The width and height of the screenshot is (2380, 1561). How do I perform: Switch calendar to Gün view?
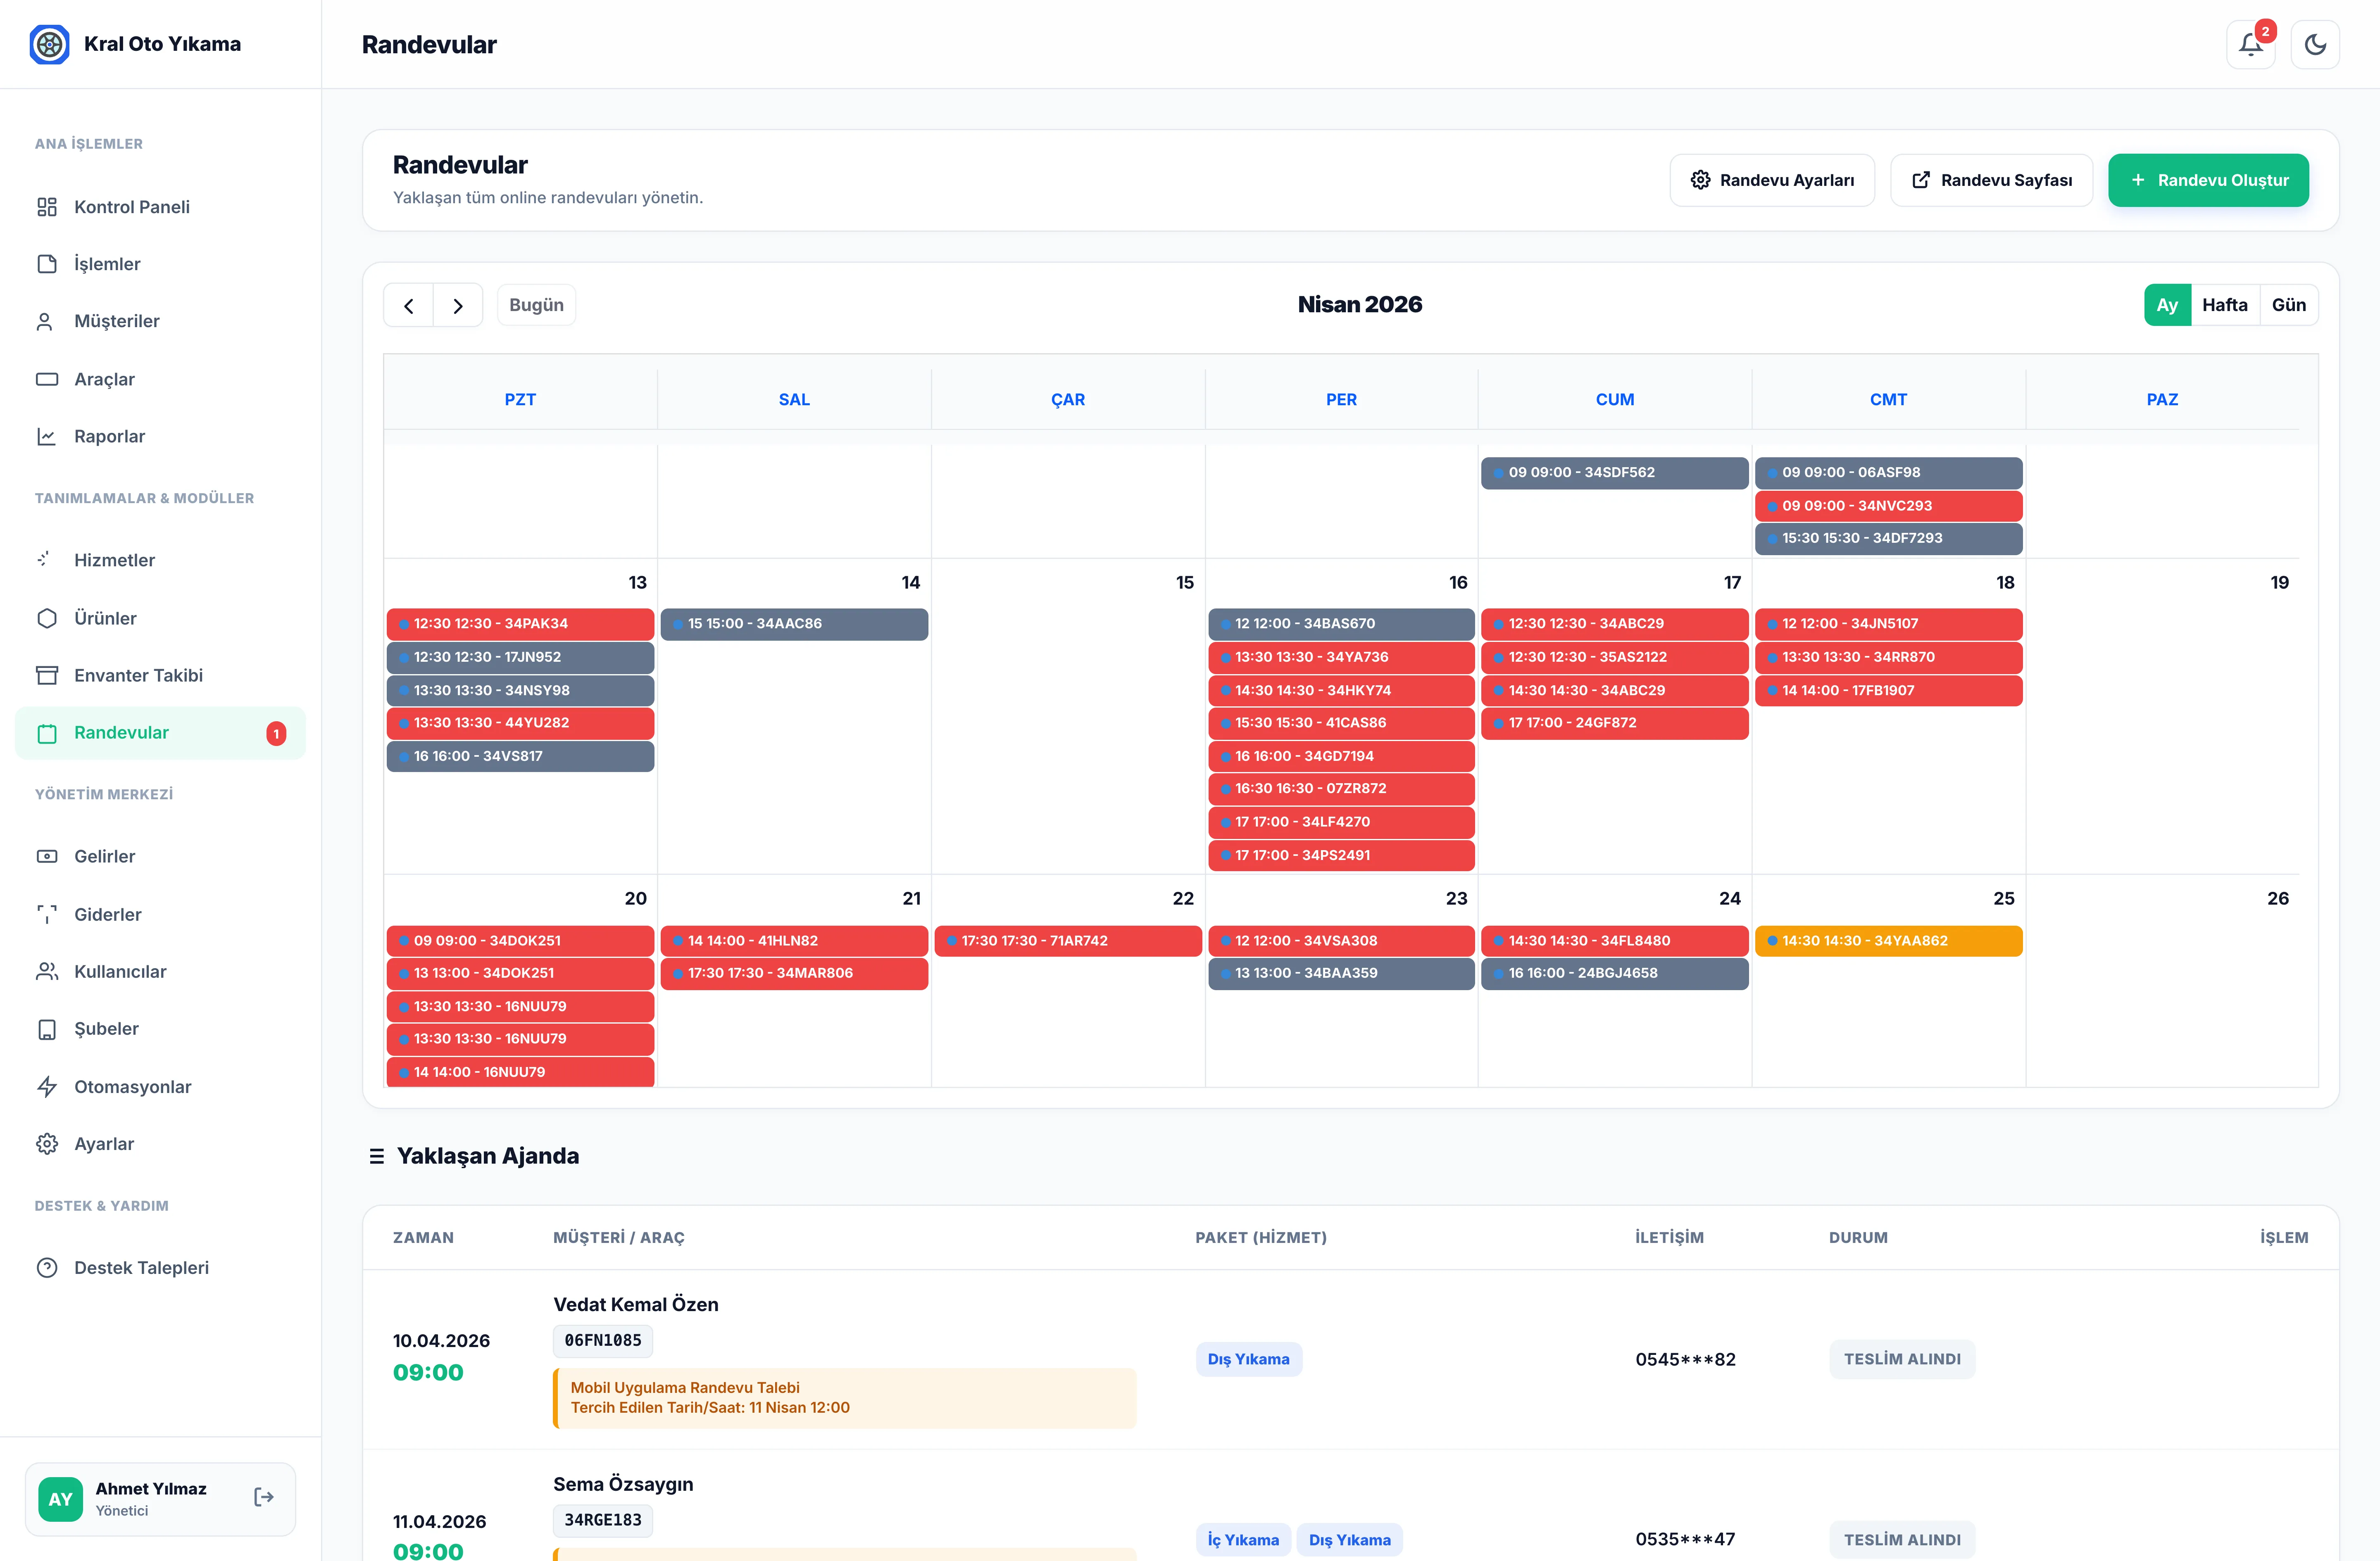[2289, 305]
